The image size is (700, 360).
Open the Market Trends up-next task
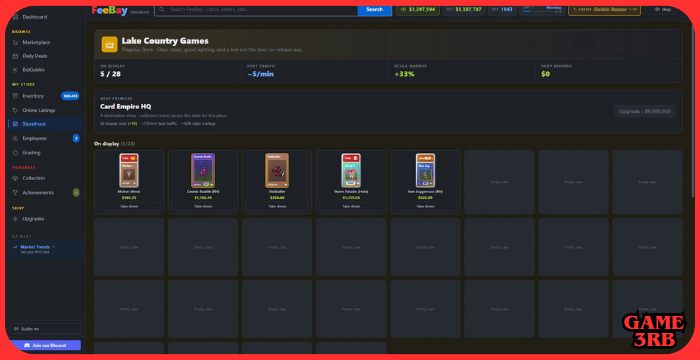pos(45,249)
